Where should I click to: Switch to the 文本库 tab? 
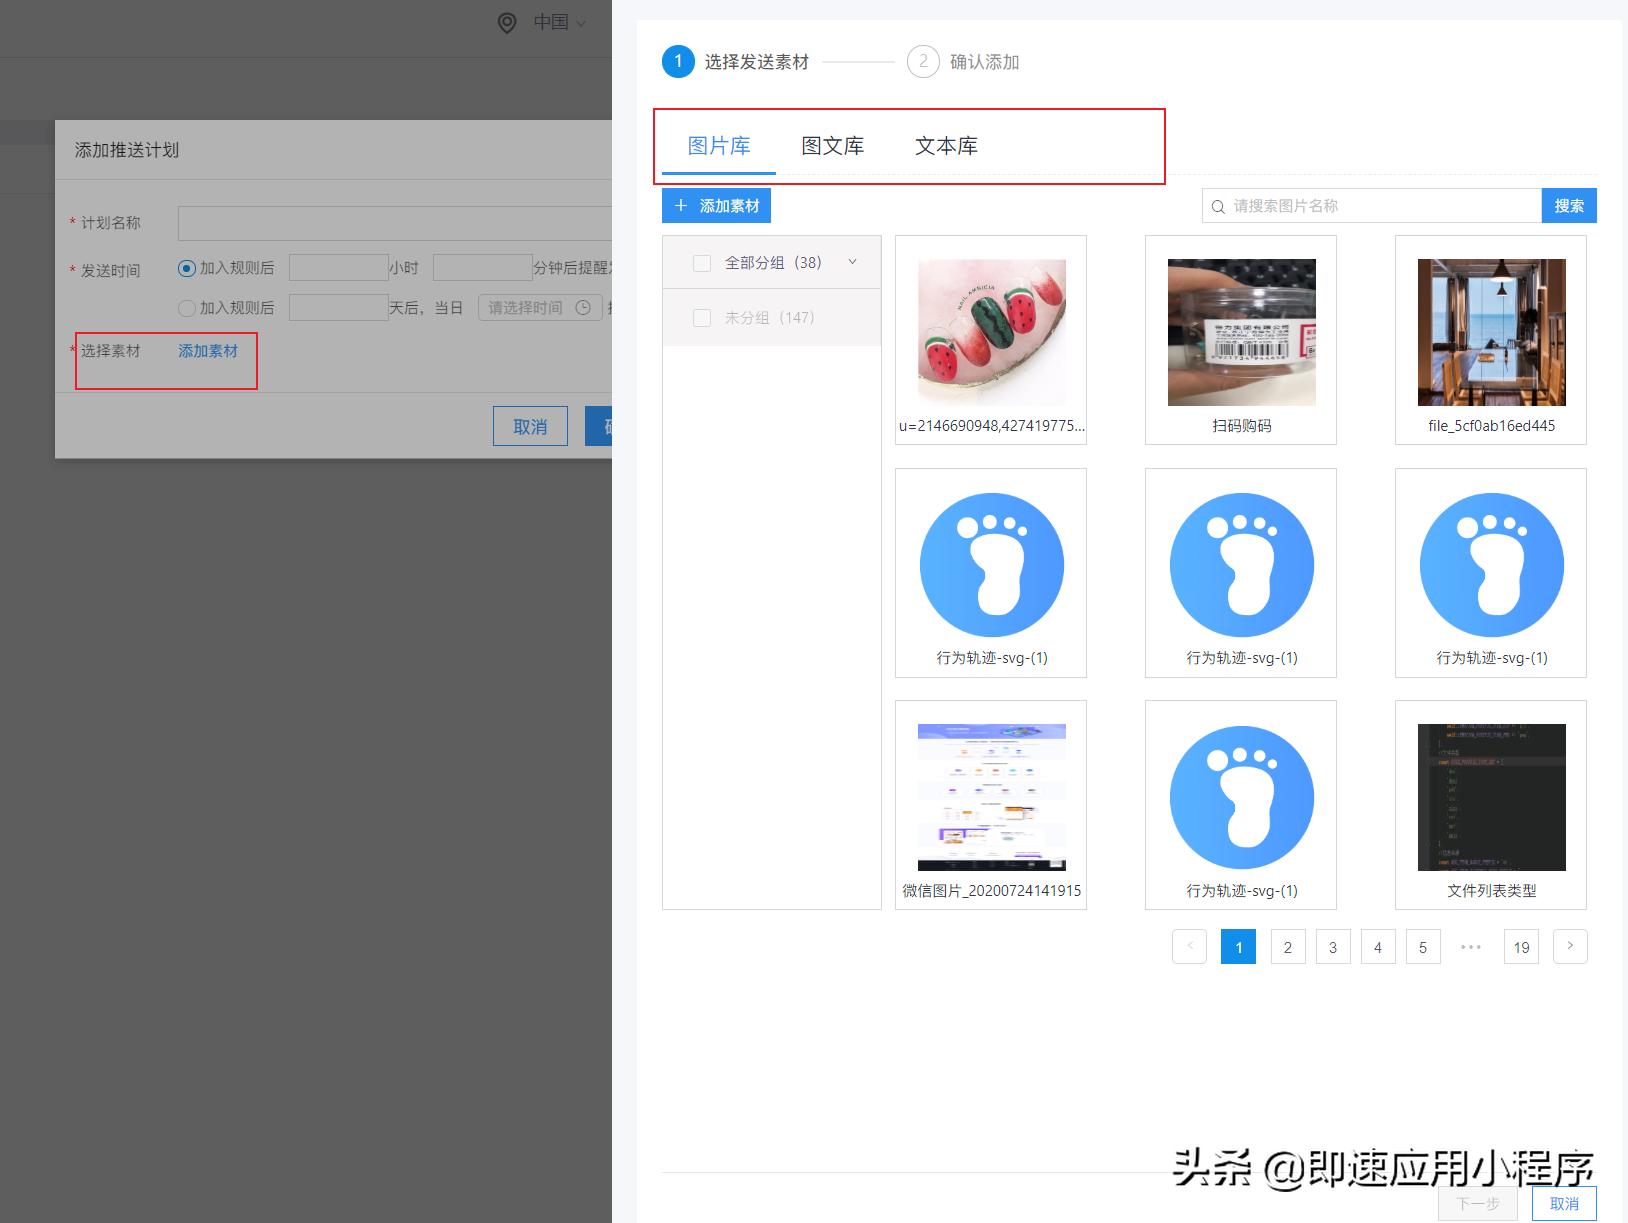click(946, 145)
